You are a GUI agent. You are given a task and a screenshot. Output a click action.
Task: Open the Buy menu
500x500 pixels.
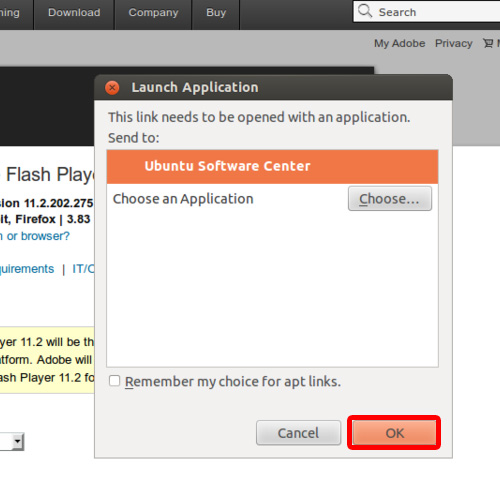click(x=216, y=13)
